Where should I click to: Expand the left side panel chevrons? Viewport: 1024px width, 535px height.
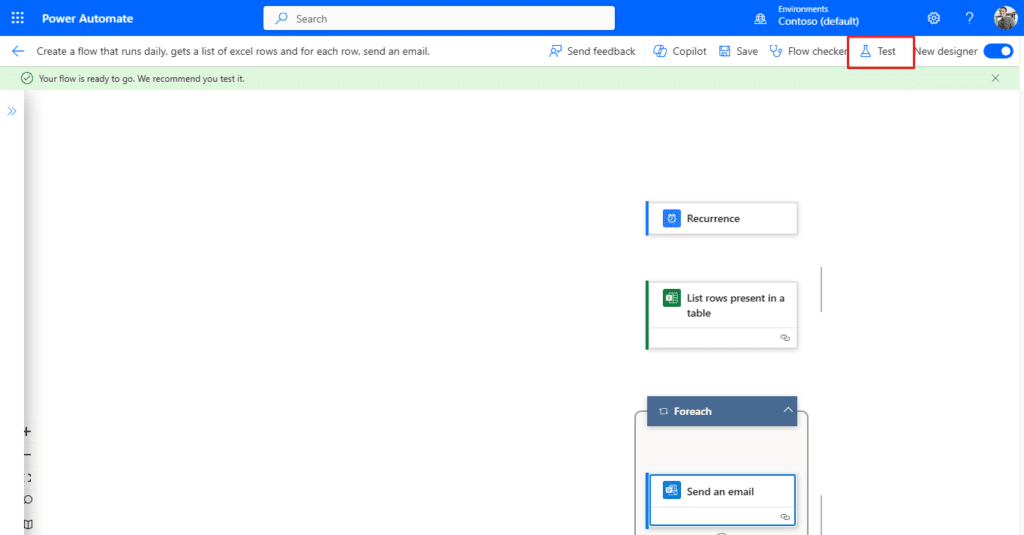click(x=12, y=111)
